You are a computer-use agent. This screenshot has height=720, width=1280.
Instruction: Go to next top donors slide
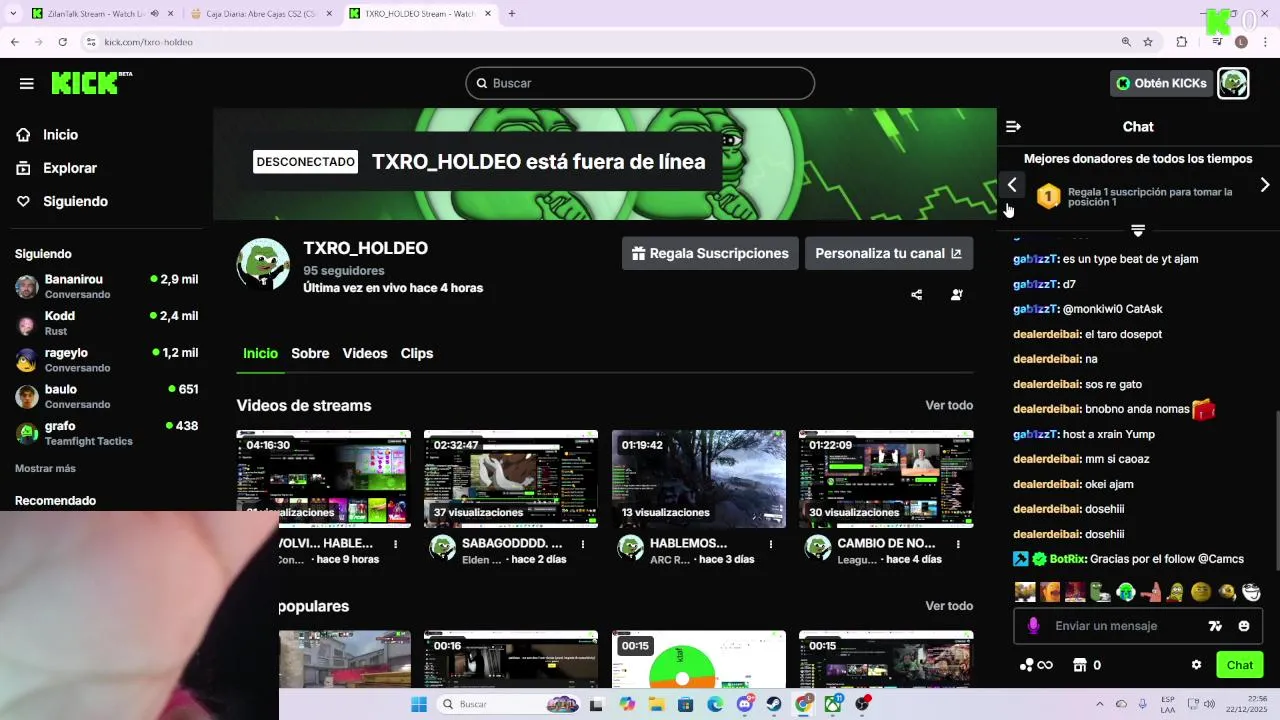1265,185
